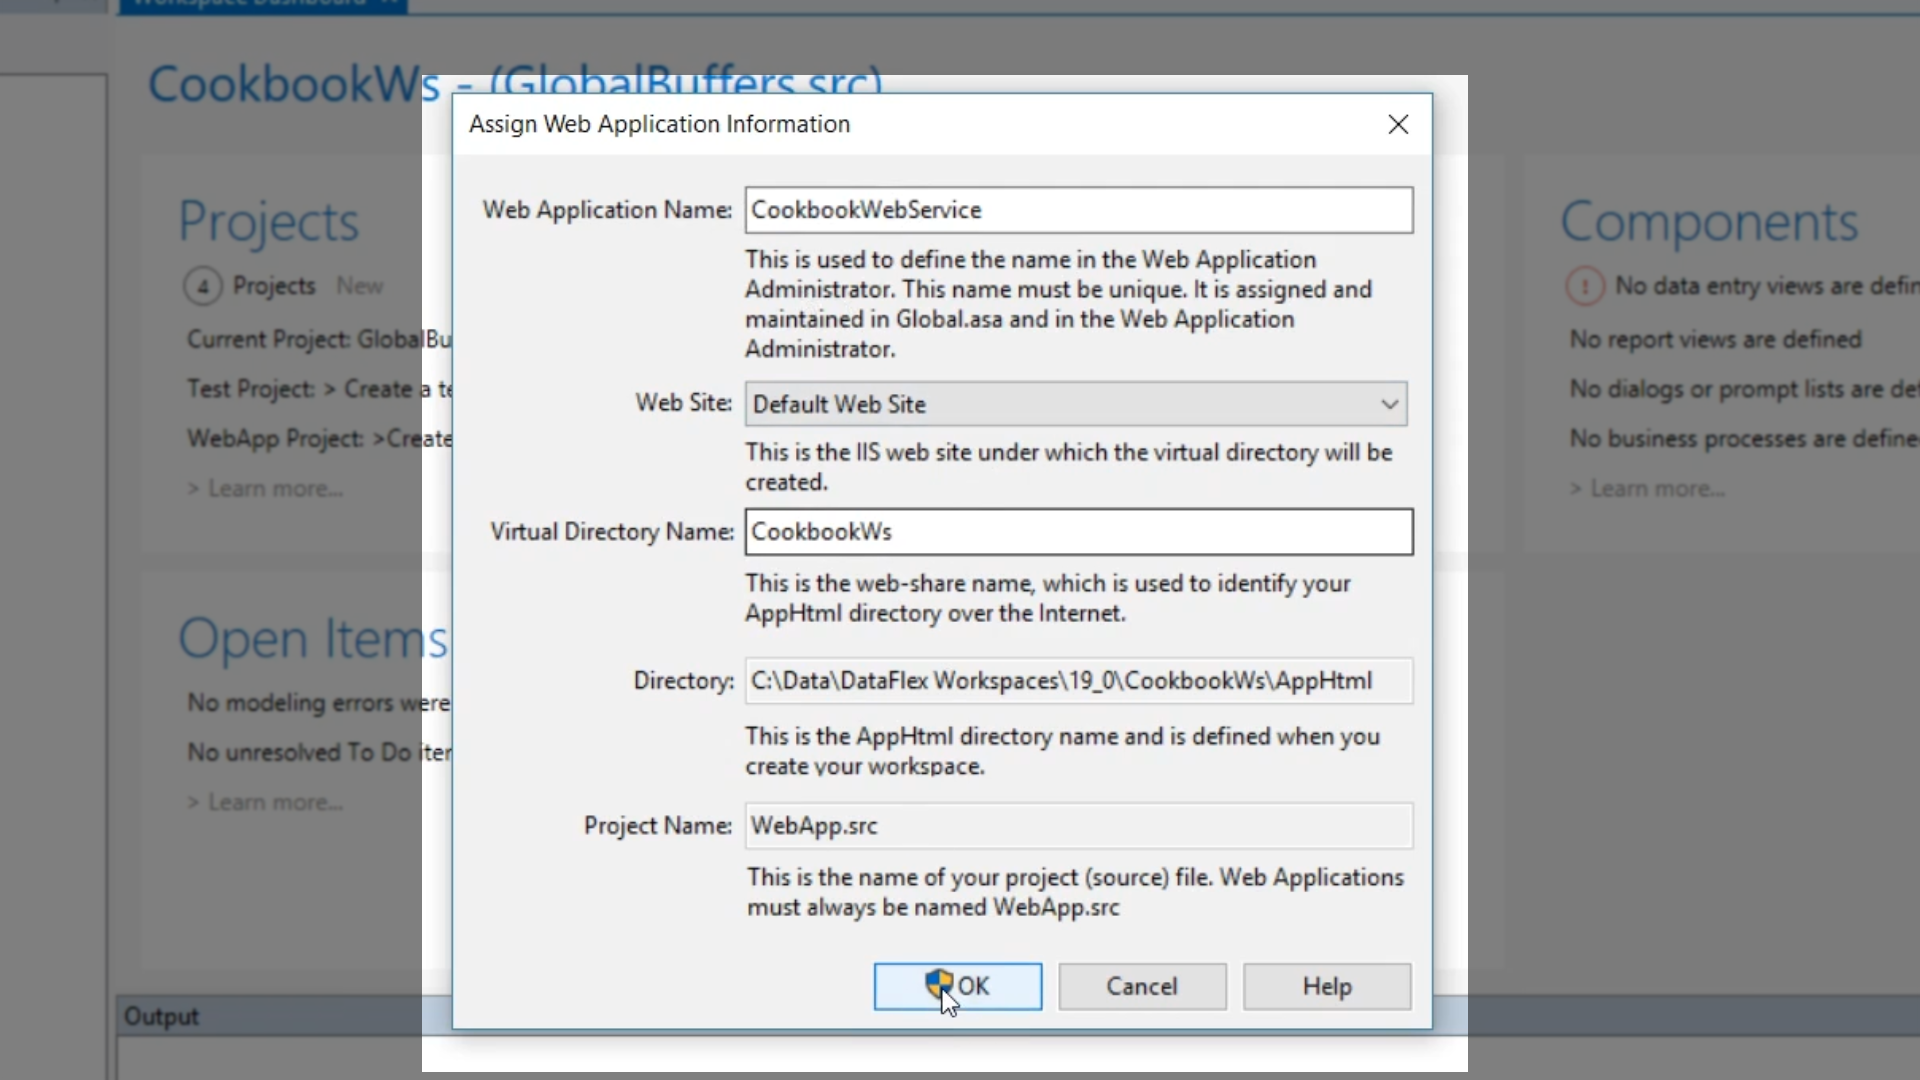Expand the Web Site dropdown arrow
The image size is (1920, 1080).
pyautogui.click(x=1389, y=404)
